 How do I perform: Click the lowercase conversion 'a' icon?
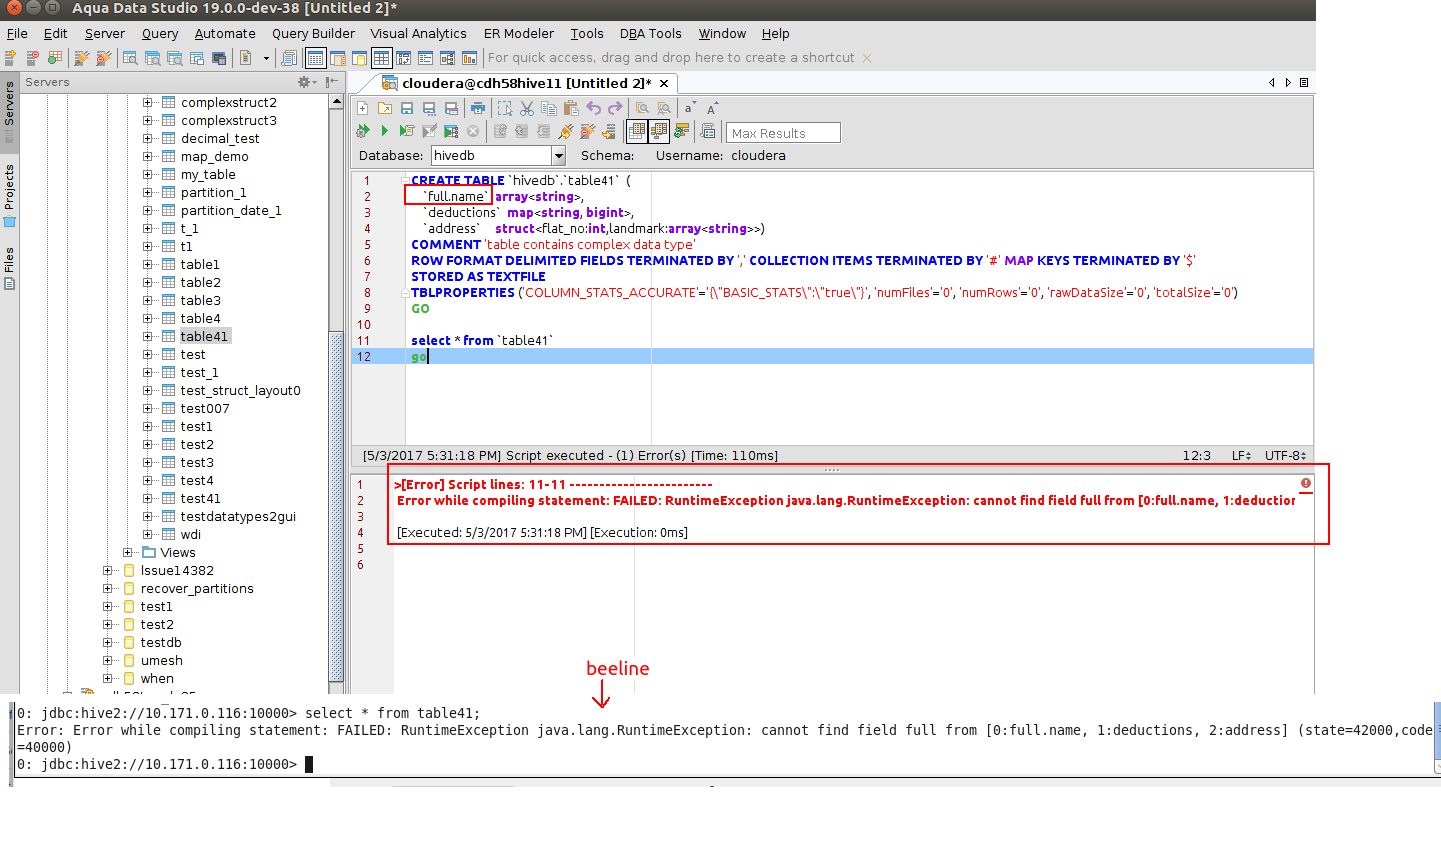coord(690,108)
